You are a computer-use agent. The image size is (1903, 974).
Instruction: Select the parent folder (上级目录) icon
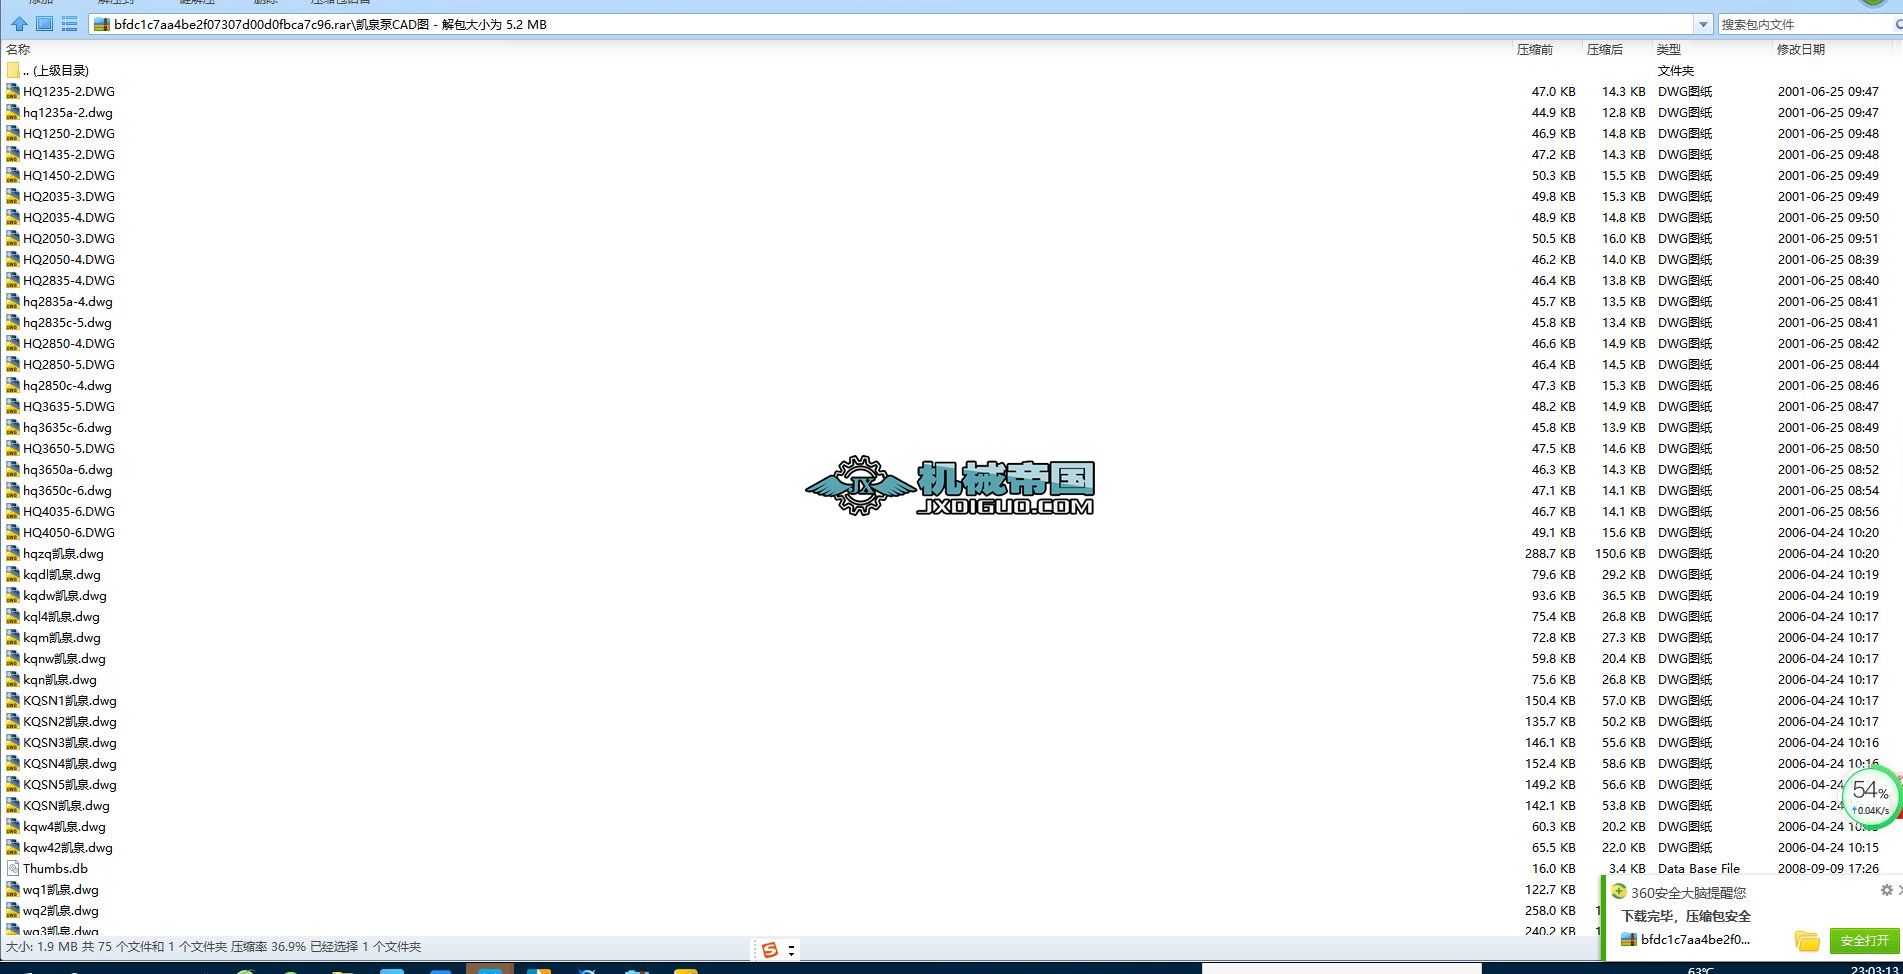[x=13, y=70]
